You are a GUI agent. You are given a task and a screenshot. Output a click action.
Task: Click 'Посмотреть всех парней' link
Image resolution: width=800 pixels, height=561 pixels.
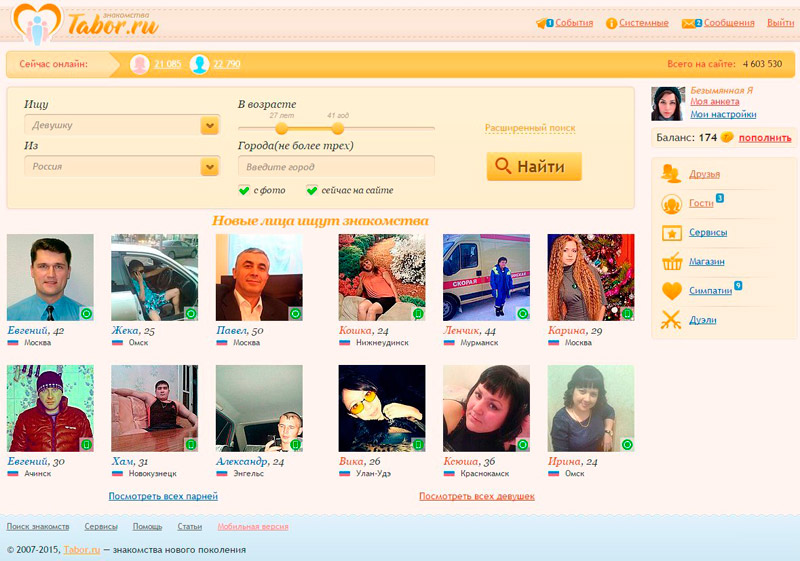pos(163,496)
